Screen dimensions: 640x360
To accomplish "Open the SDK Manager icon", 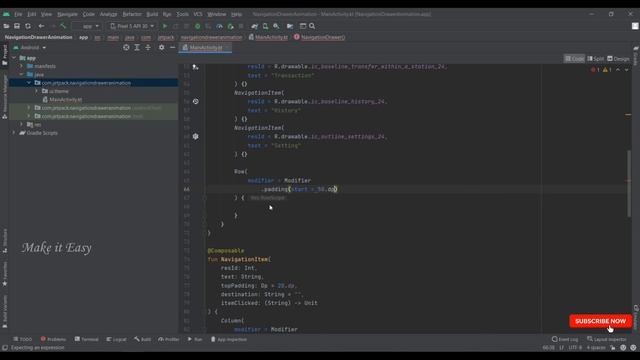I will (276, 26).
